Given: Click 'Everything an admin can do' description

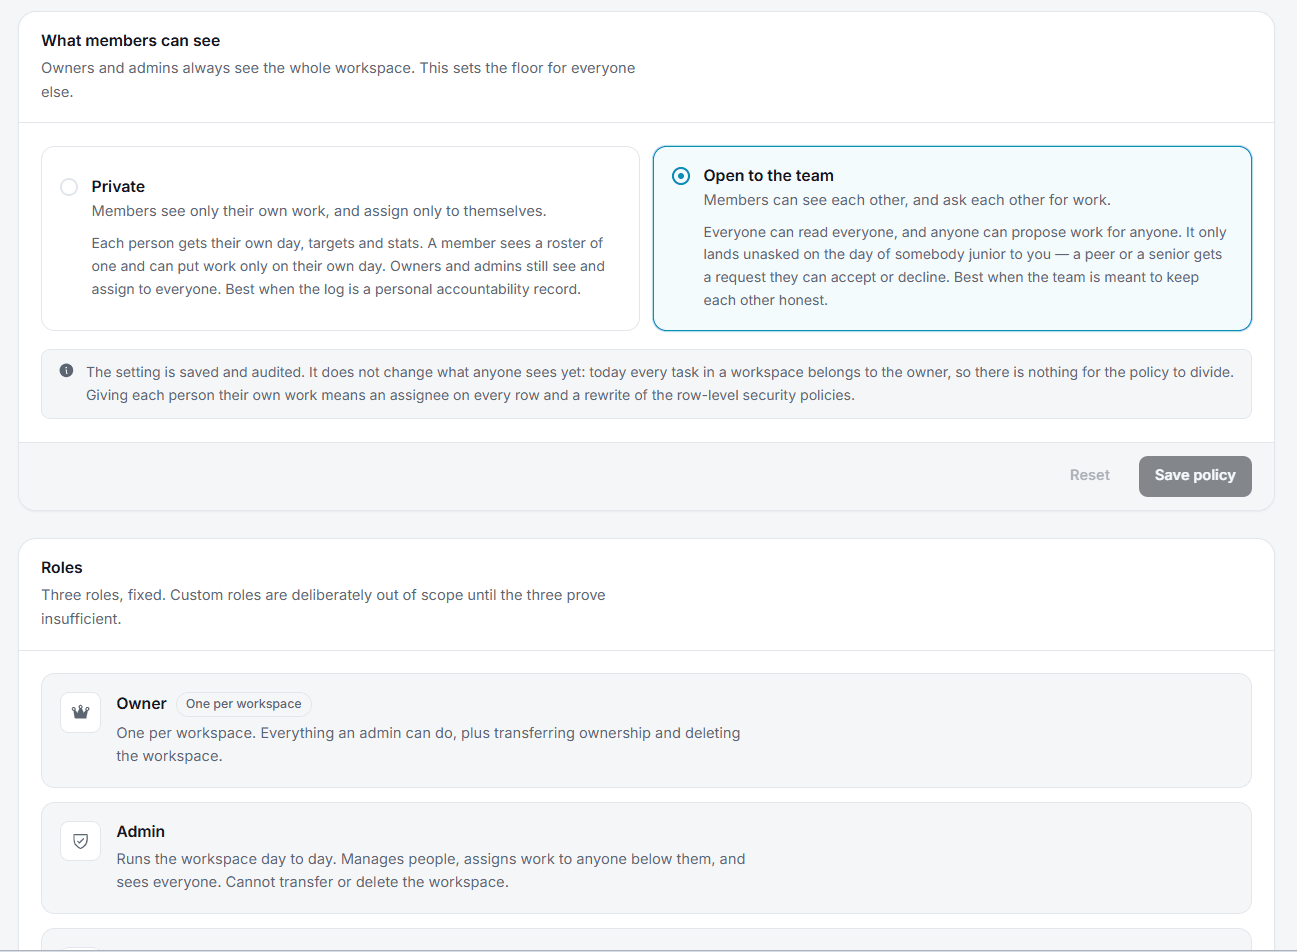Looking at the screenshot, I should 429,745.
